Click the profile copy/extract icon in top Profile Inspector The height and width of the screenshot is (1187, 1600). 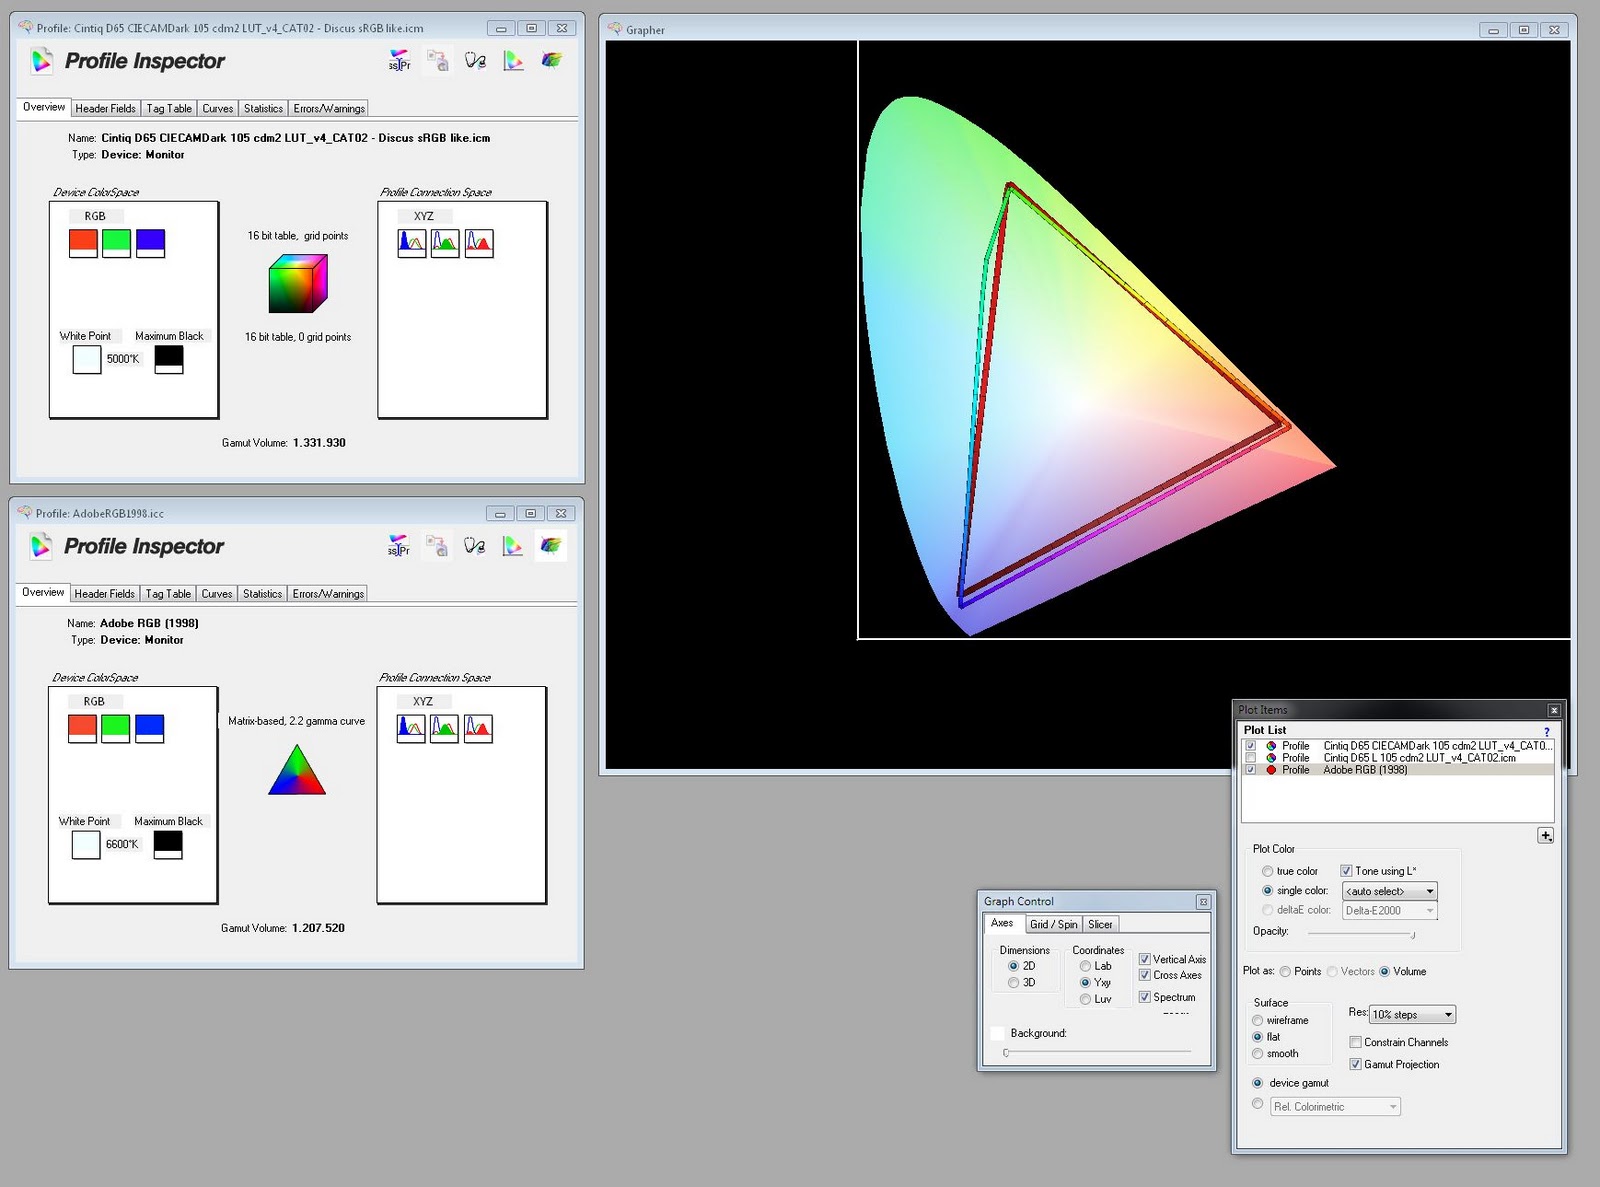(x=437, y=60)
